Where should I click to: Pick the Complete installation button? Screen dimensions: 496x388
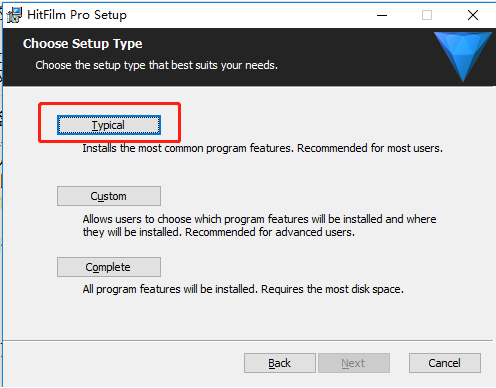point(109,267)
